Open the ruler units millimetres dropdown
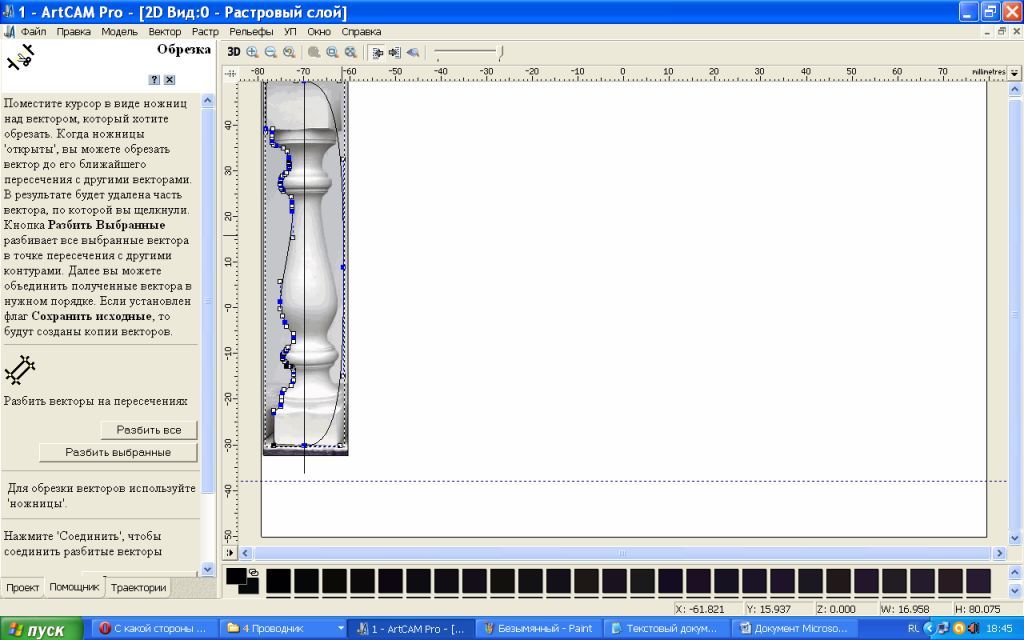The image size is (1024, 640). (x=1014, y=73)
